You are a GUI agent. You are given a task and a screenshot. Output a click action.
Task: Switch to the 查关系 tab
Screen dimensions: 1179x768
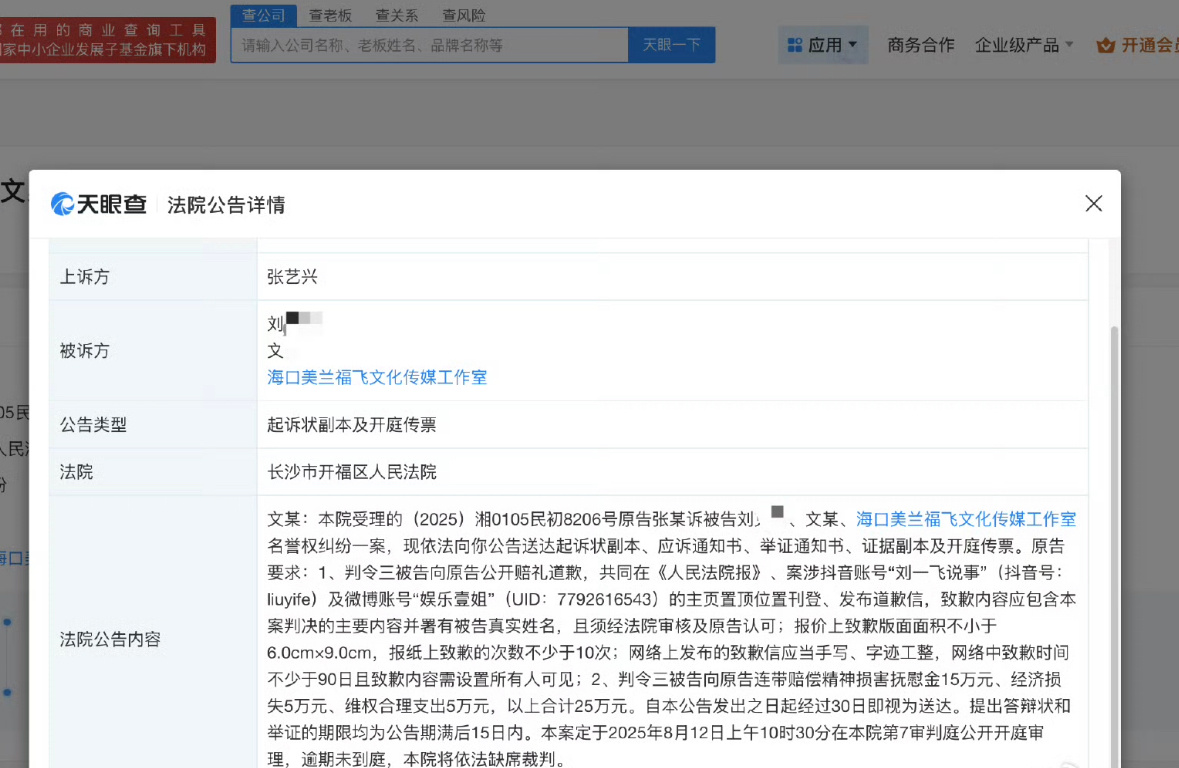pos(396,15)
